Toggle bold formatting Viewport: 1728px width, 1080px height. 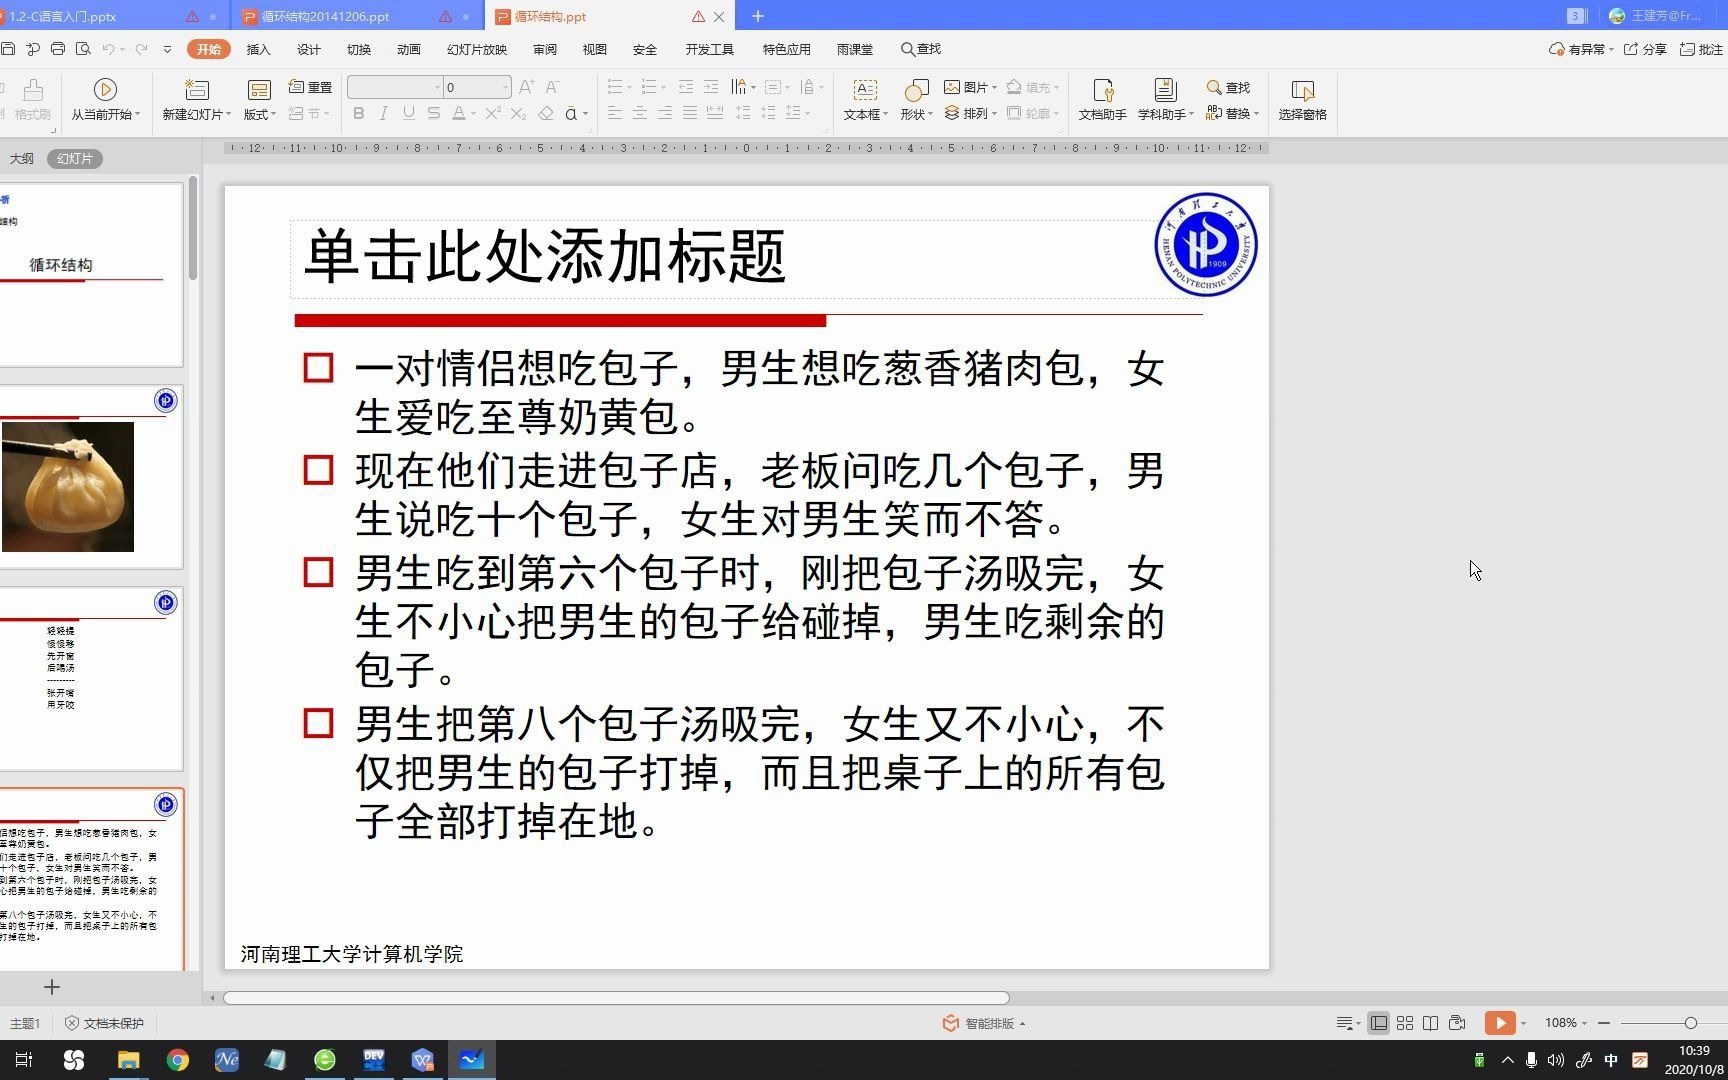click(x=358, y=114)
